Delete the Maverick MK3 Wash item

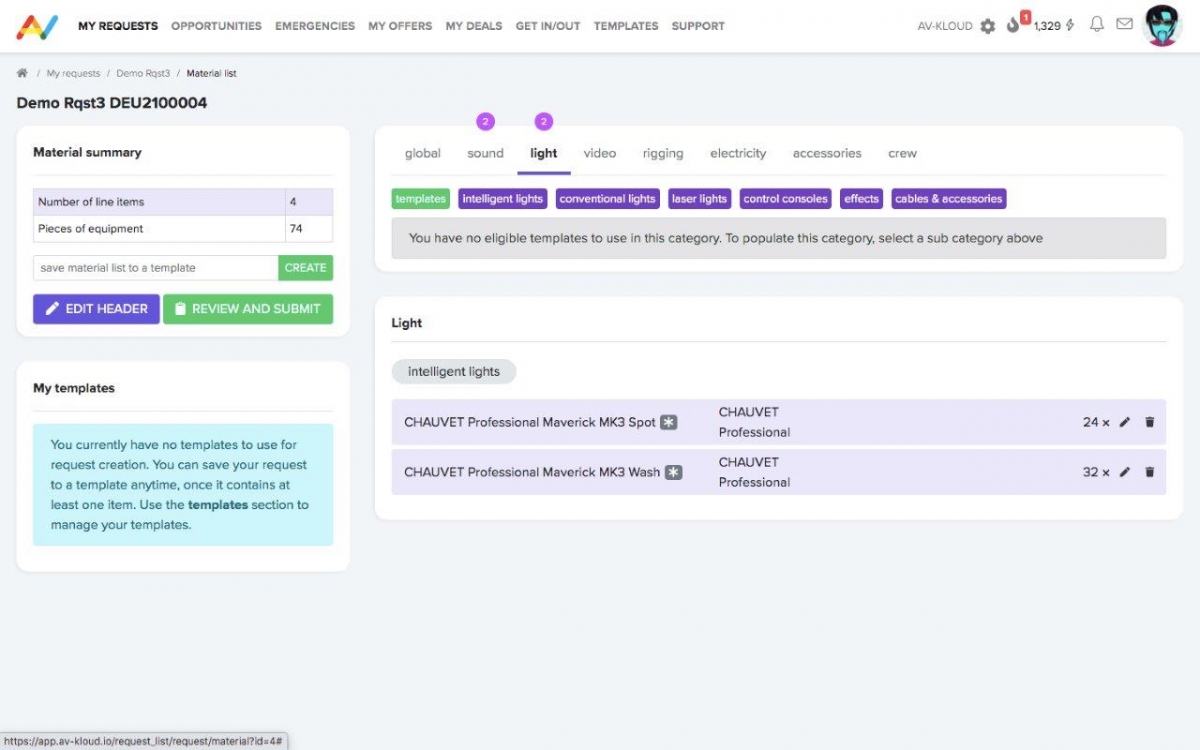click(1149, 472)
